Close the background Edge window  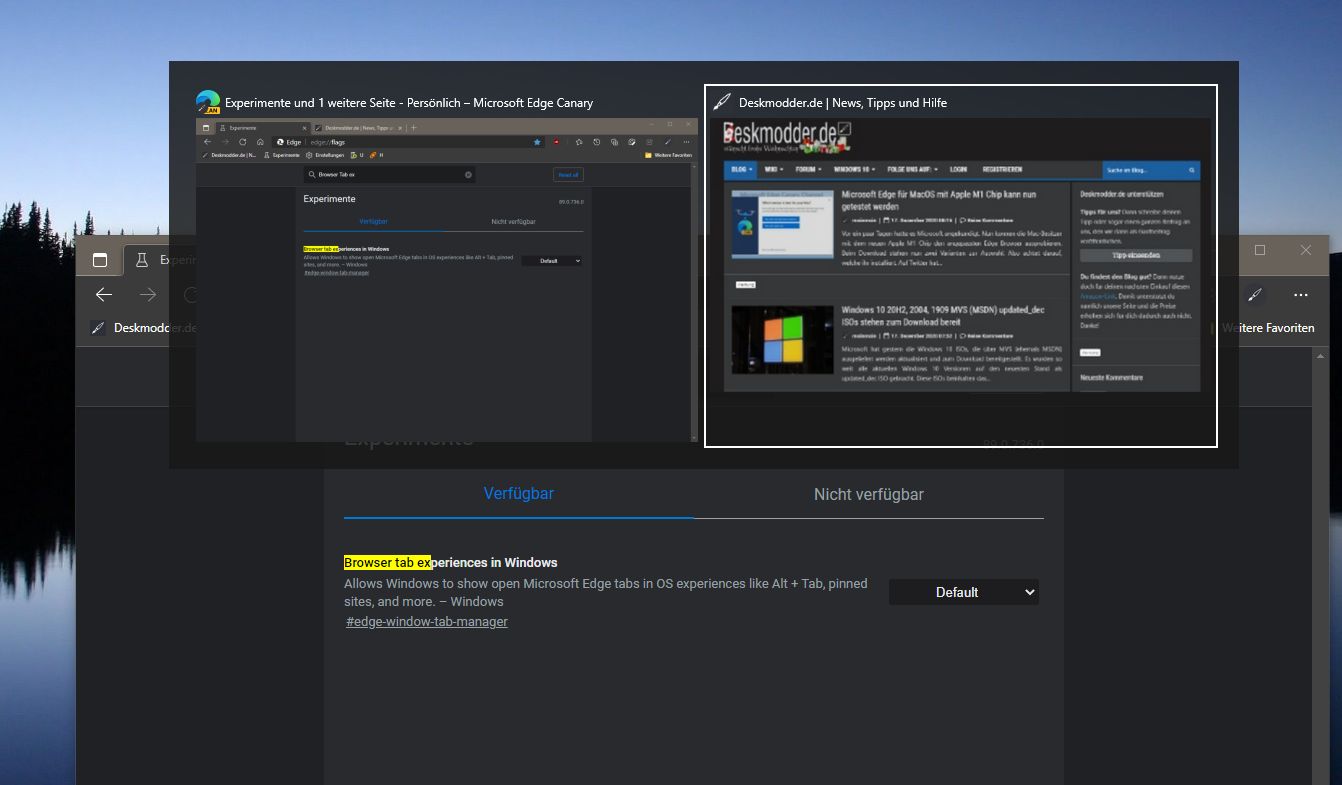coord(1306,250)
